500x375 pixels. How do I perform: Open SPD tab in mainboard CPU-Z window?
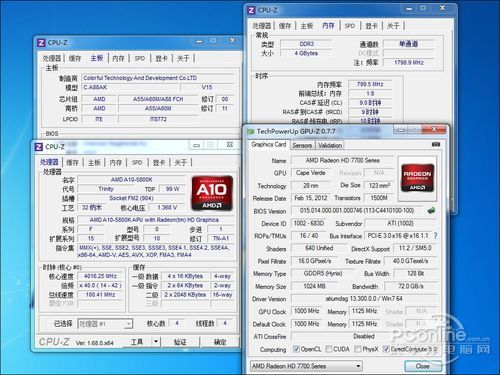point(140,59)
